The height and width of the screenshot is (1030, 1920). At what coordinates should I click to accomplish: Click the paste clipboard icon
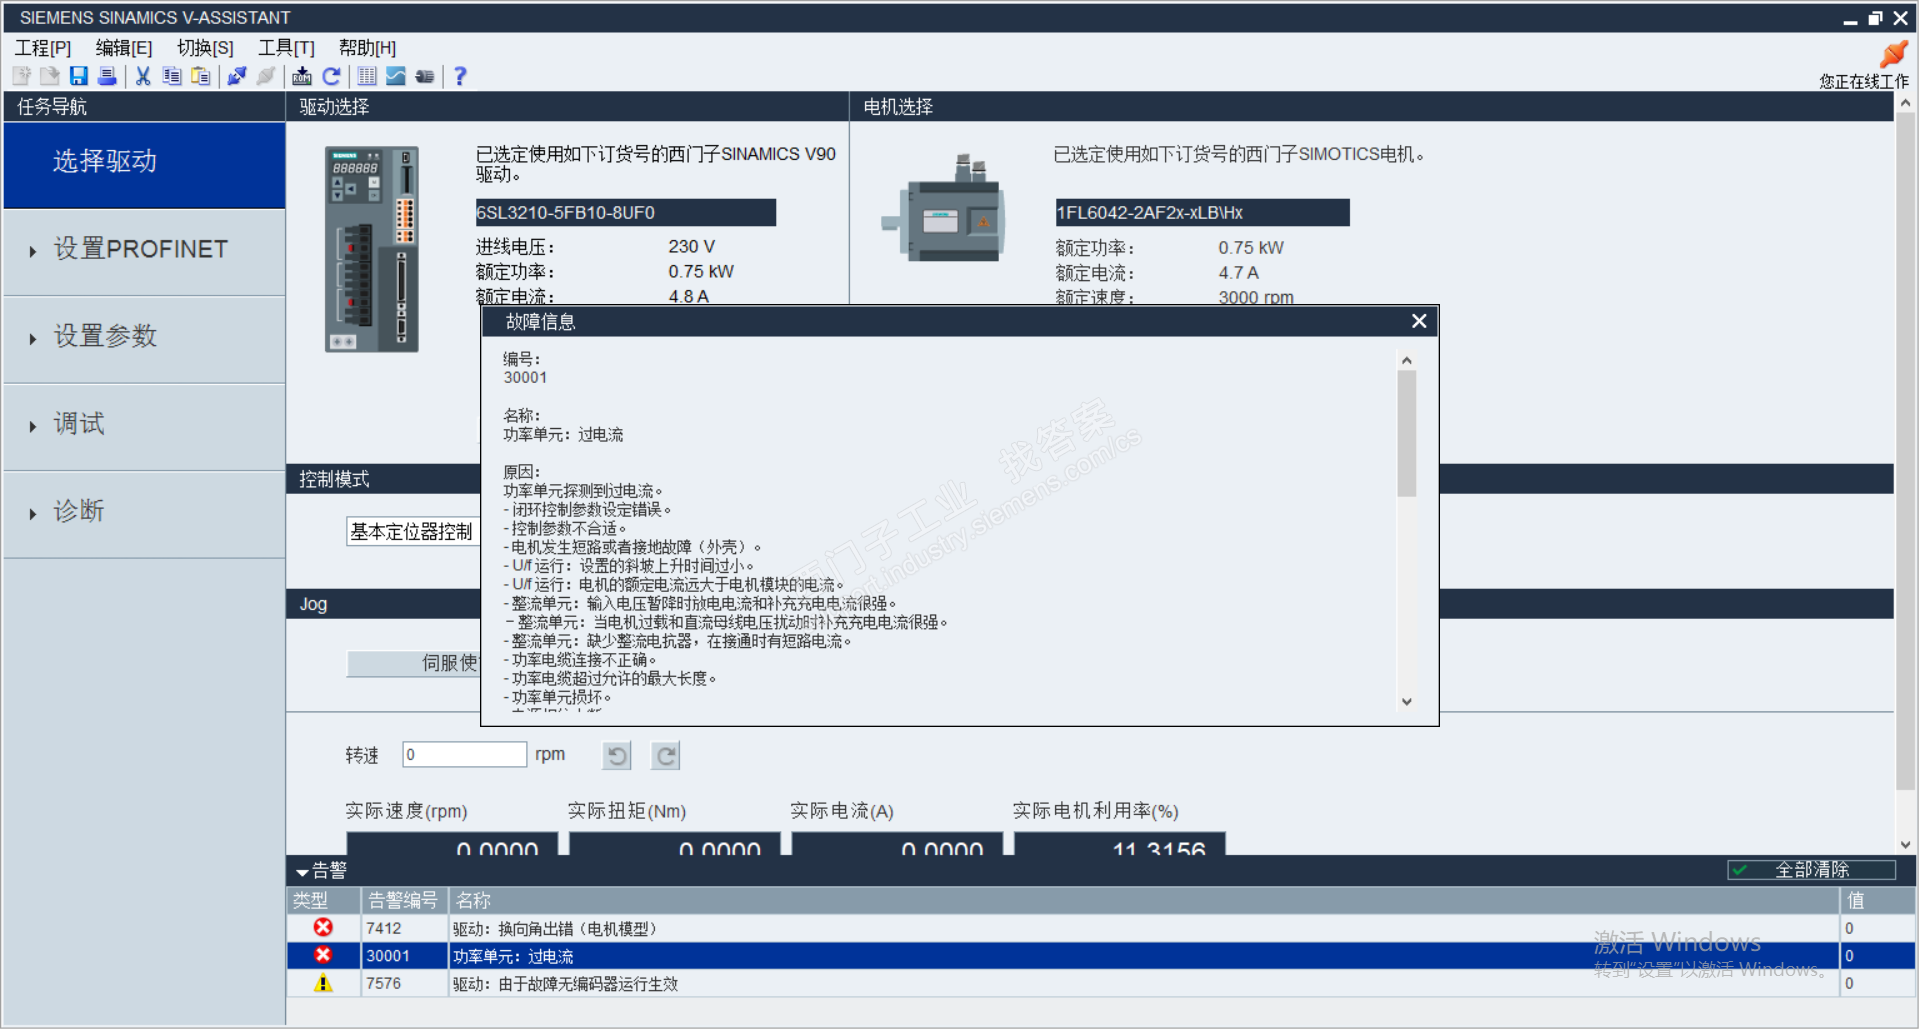coord(201,76)
